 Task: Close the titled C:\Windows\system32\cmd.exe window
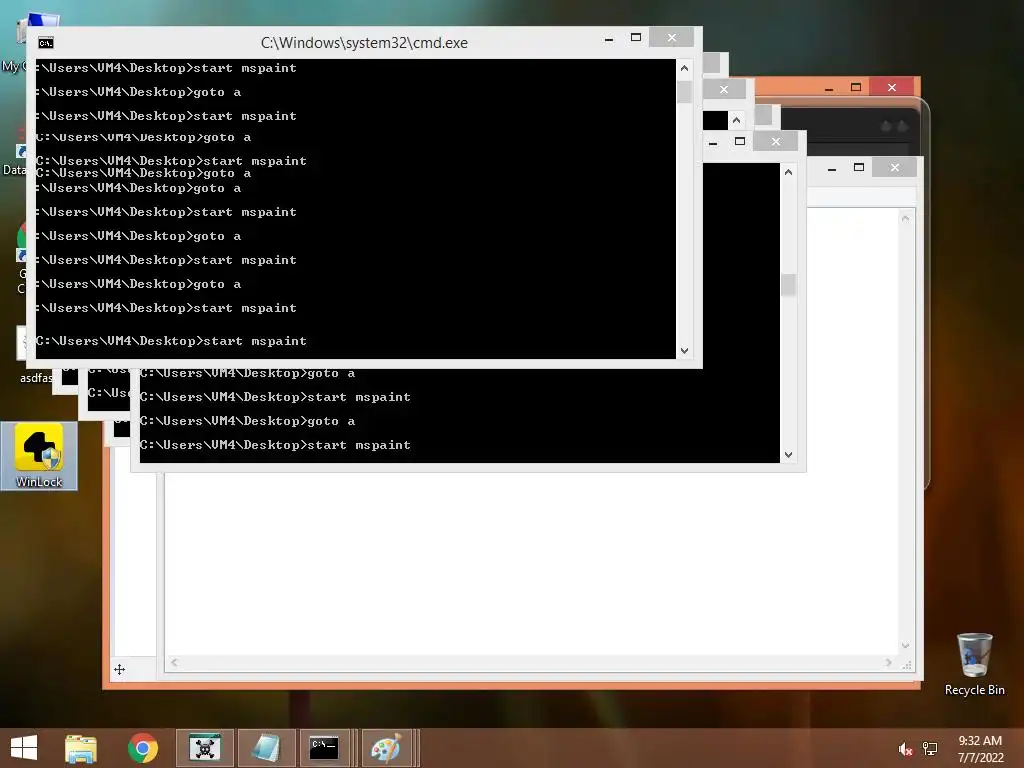pos(671,38)
